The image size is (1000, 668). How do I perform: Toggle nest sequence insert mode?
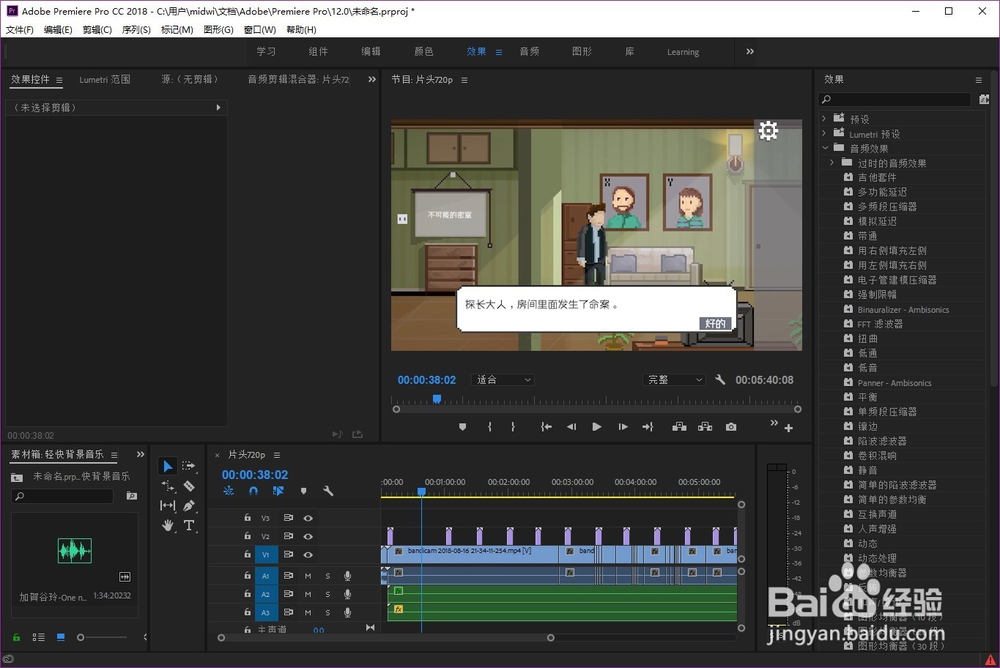pyautogui.click(x=228, y=491)
